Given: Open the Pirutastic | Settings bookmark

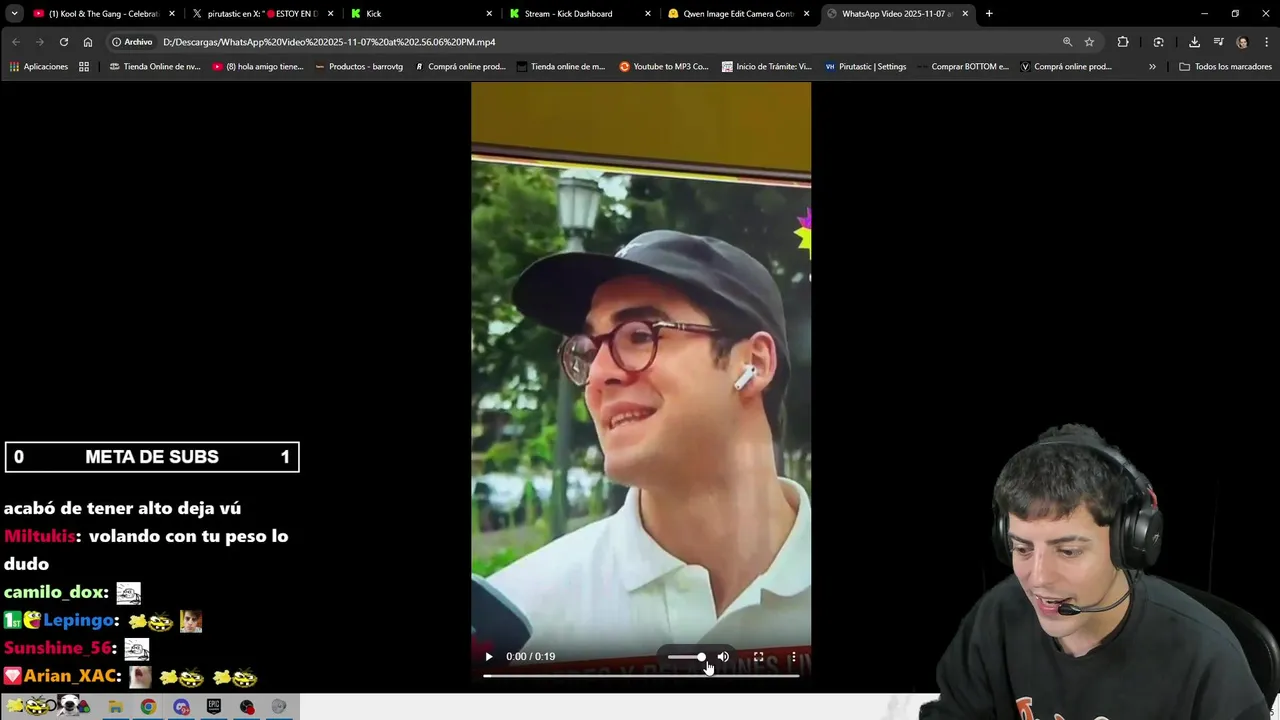Looking at the screenshot, I should click(x=866, y=67).
